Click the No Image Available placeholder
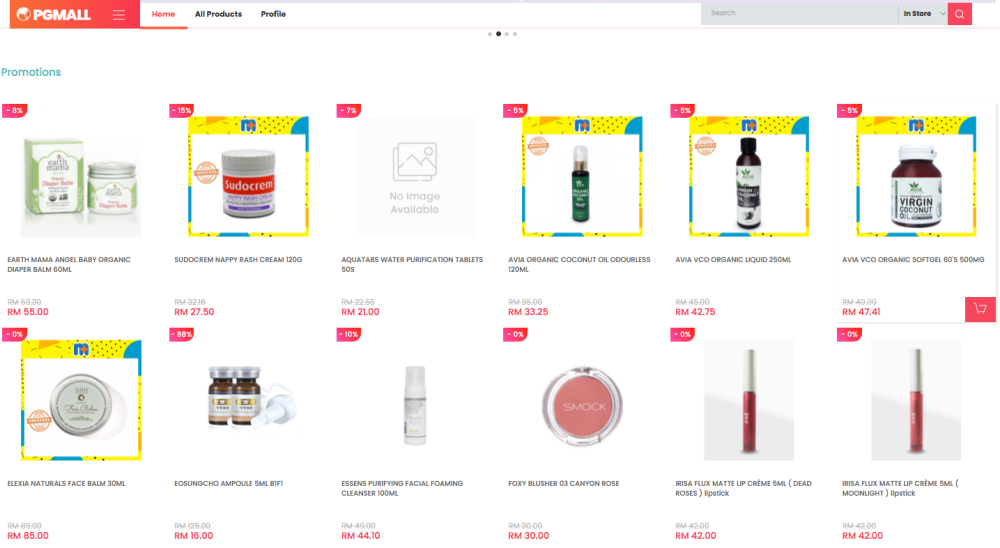Viewport: 1000px width, 548px height. (415, 177)
